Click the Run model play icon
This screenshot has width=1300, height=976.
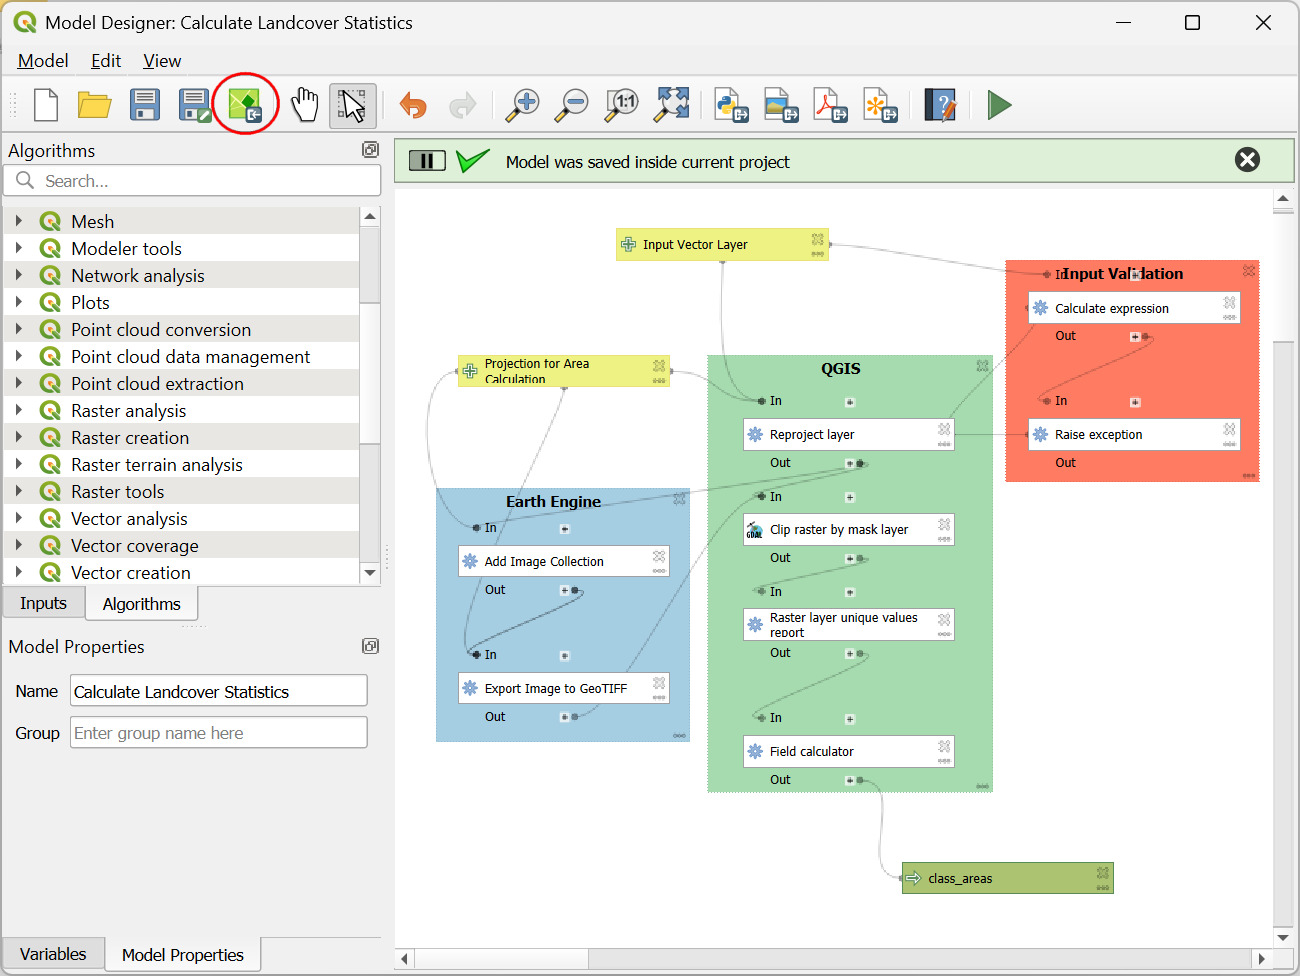998,105
